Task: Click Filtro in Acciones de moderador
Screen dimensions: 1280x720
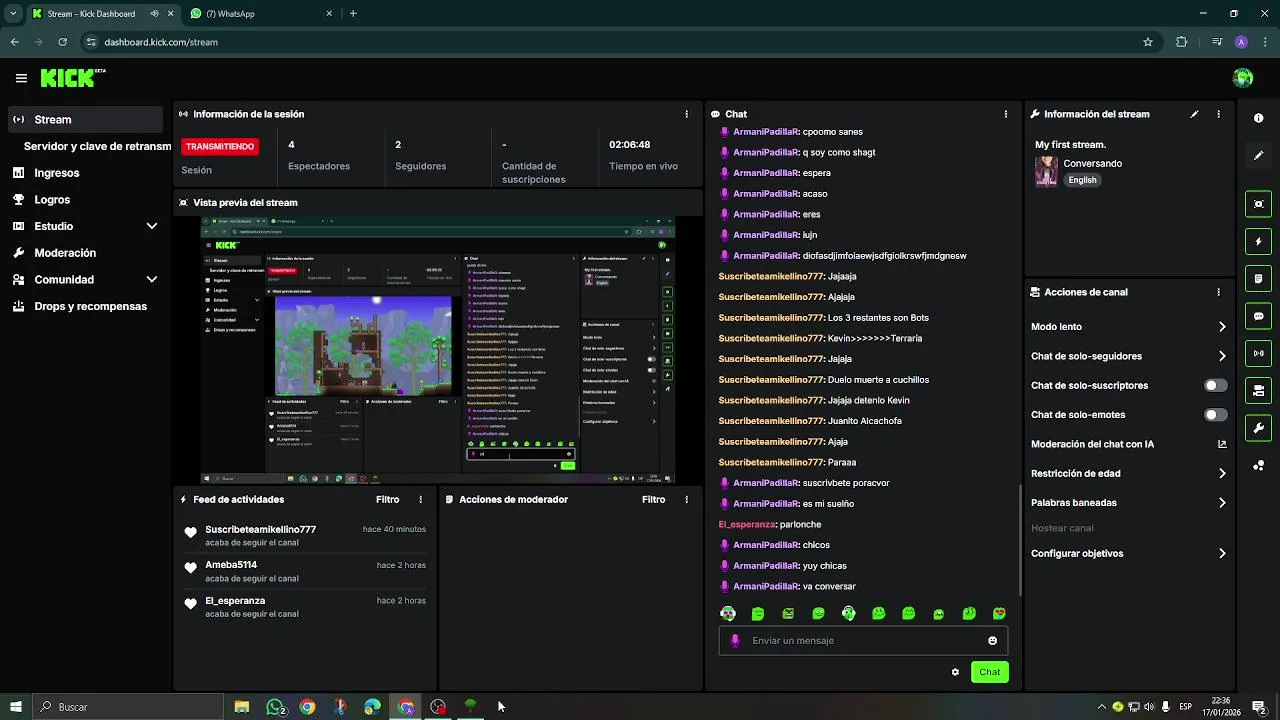Action: [x=653, y=499]
